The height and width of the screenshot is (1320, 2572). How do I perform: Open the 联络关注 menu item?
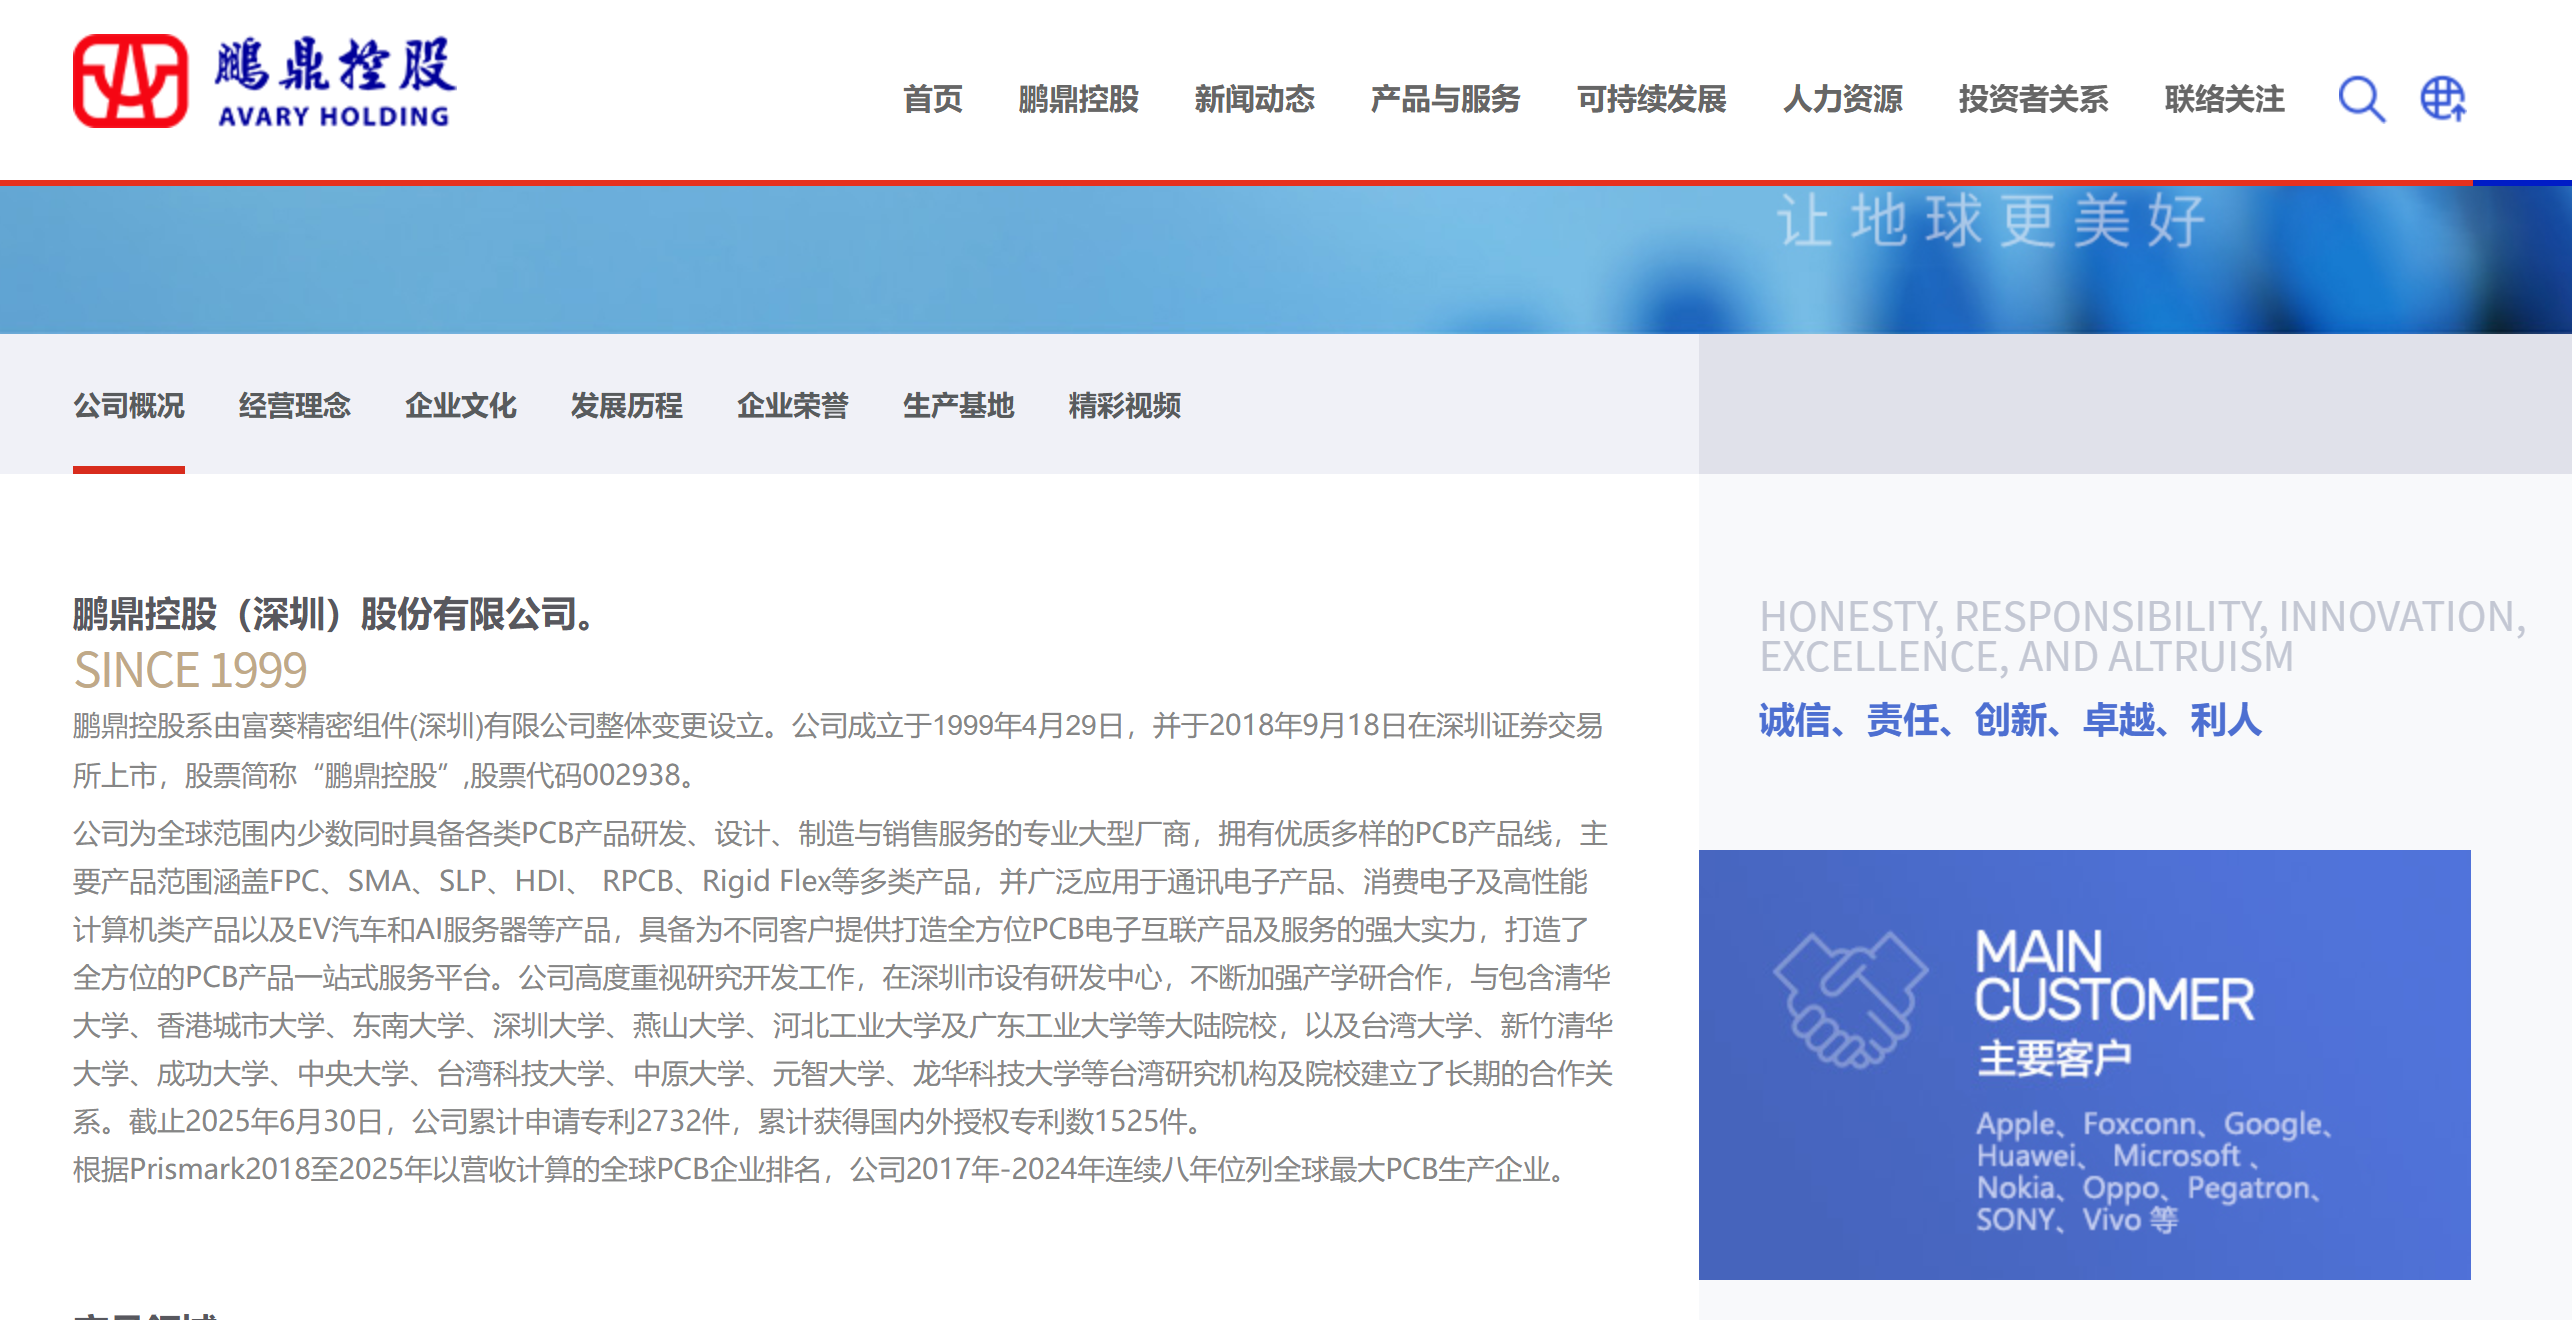[x=2224, y=99]
